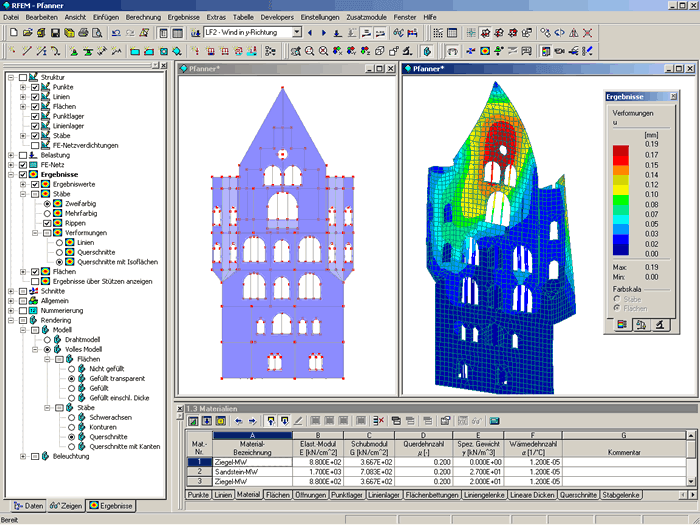Click the Undo arrow icon
700x525 pixels.
click(116, 33)
